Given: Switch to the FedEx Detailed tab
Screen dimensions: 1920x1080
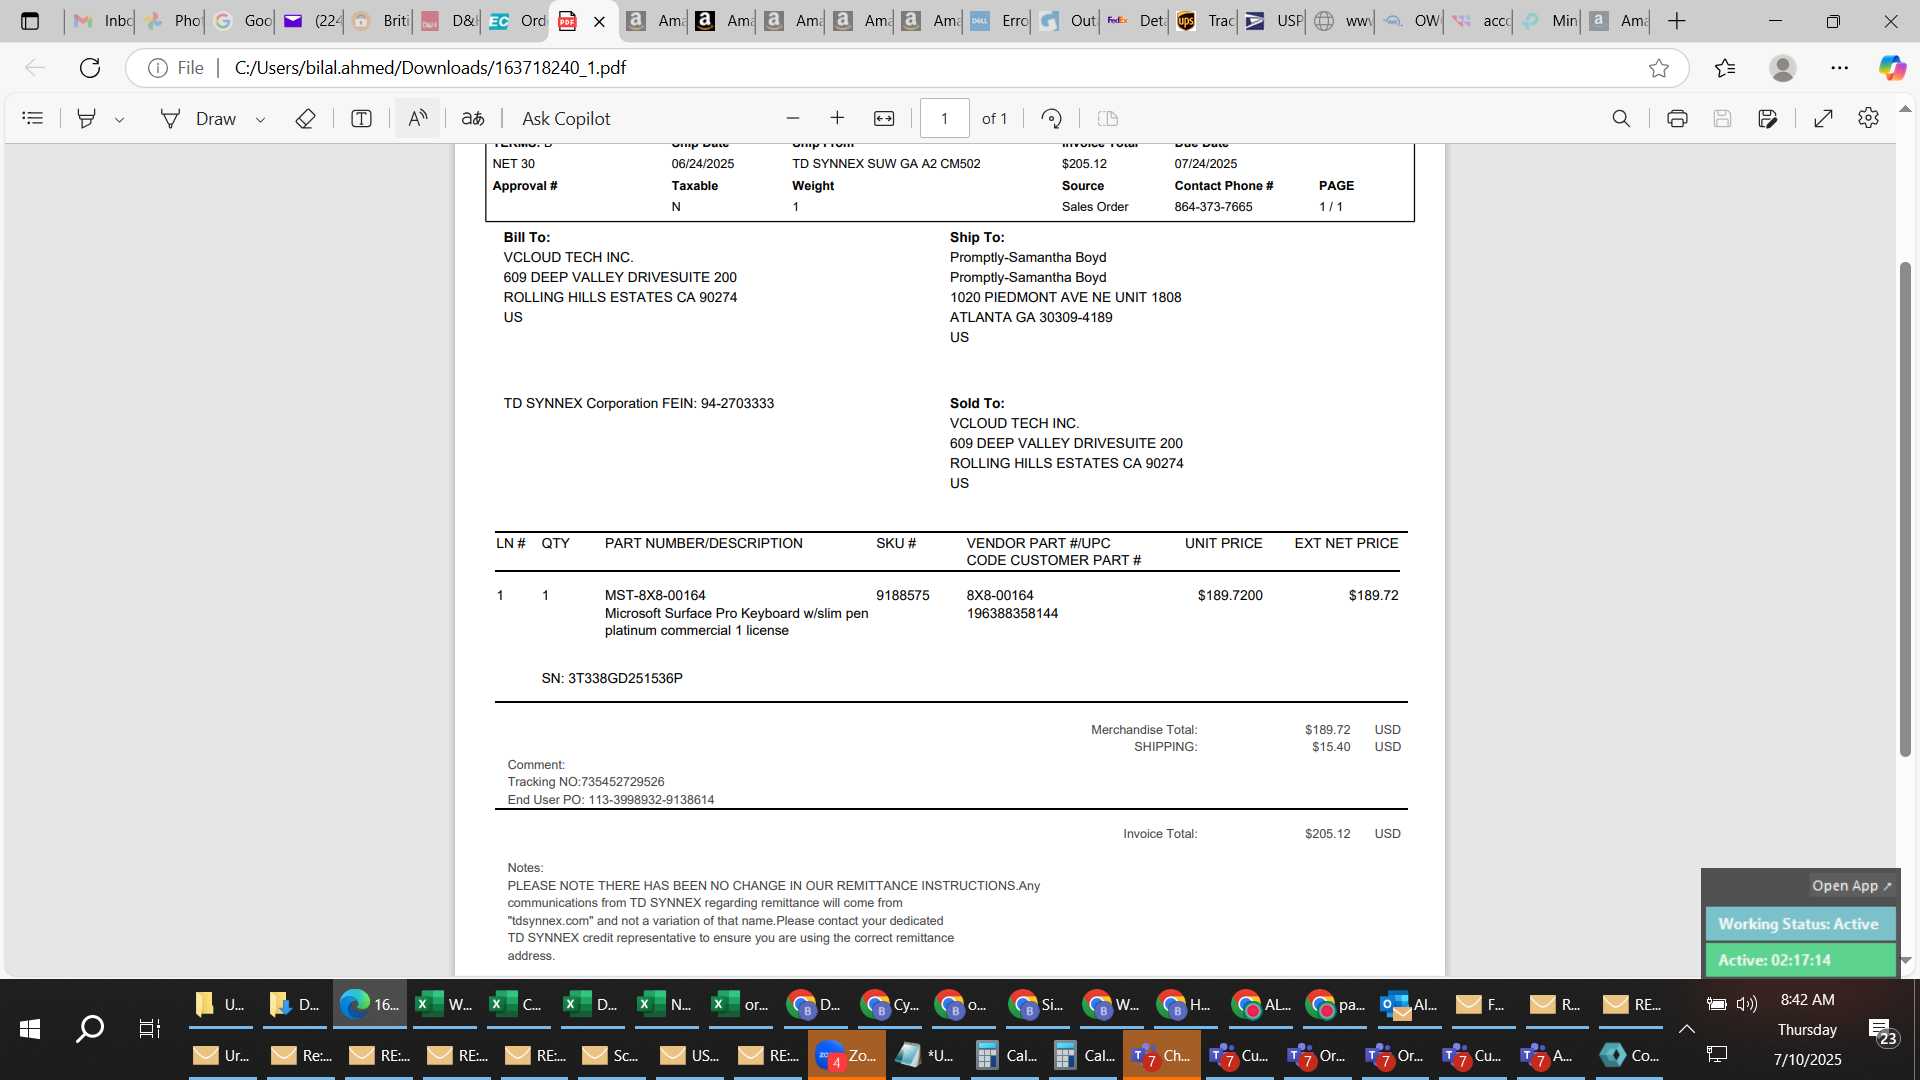Looking at the screenshot, I should [x=1137, y=20].
